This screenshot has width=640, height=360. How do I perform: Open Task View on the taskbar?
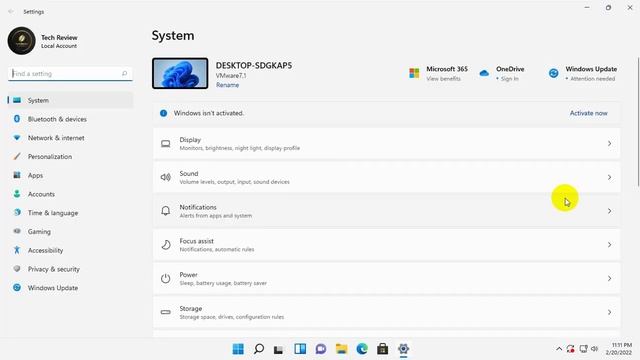(279, 349)
